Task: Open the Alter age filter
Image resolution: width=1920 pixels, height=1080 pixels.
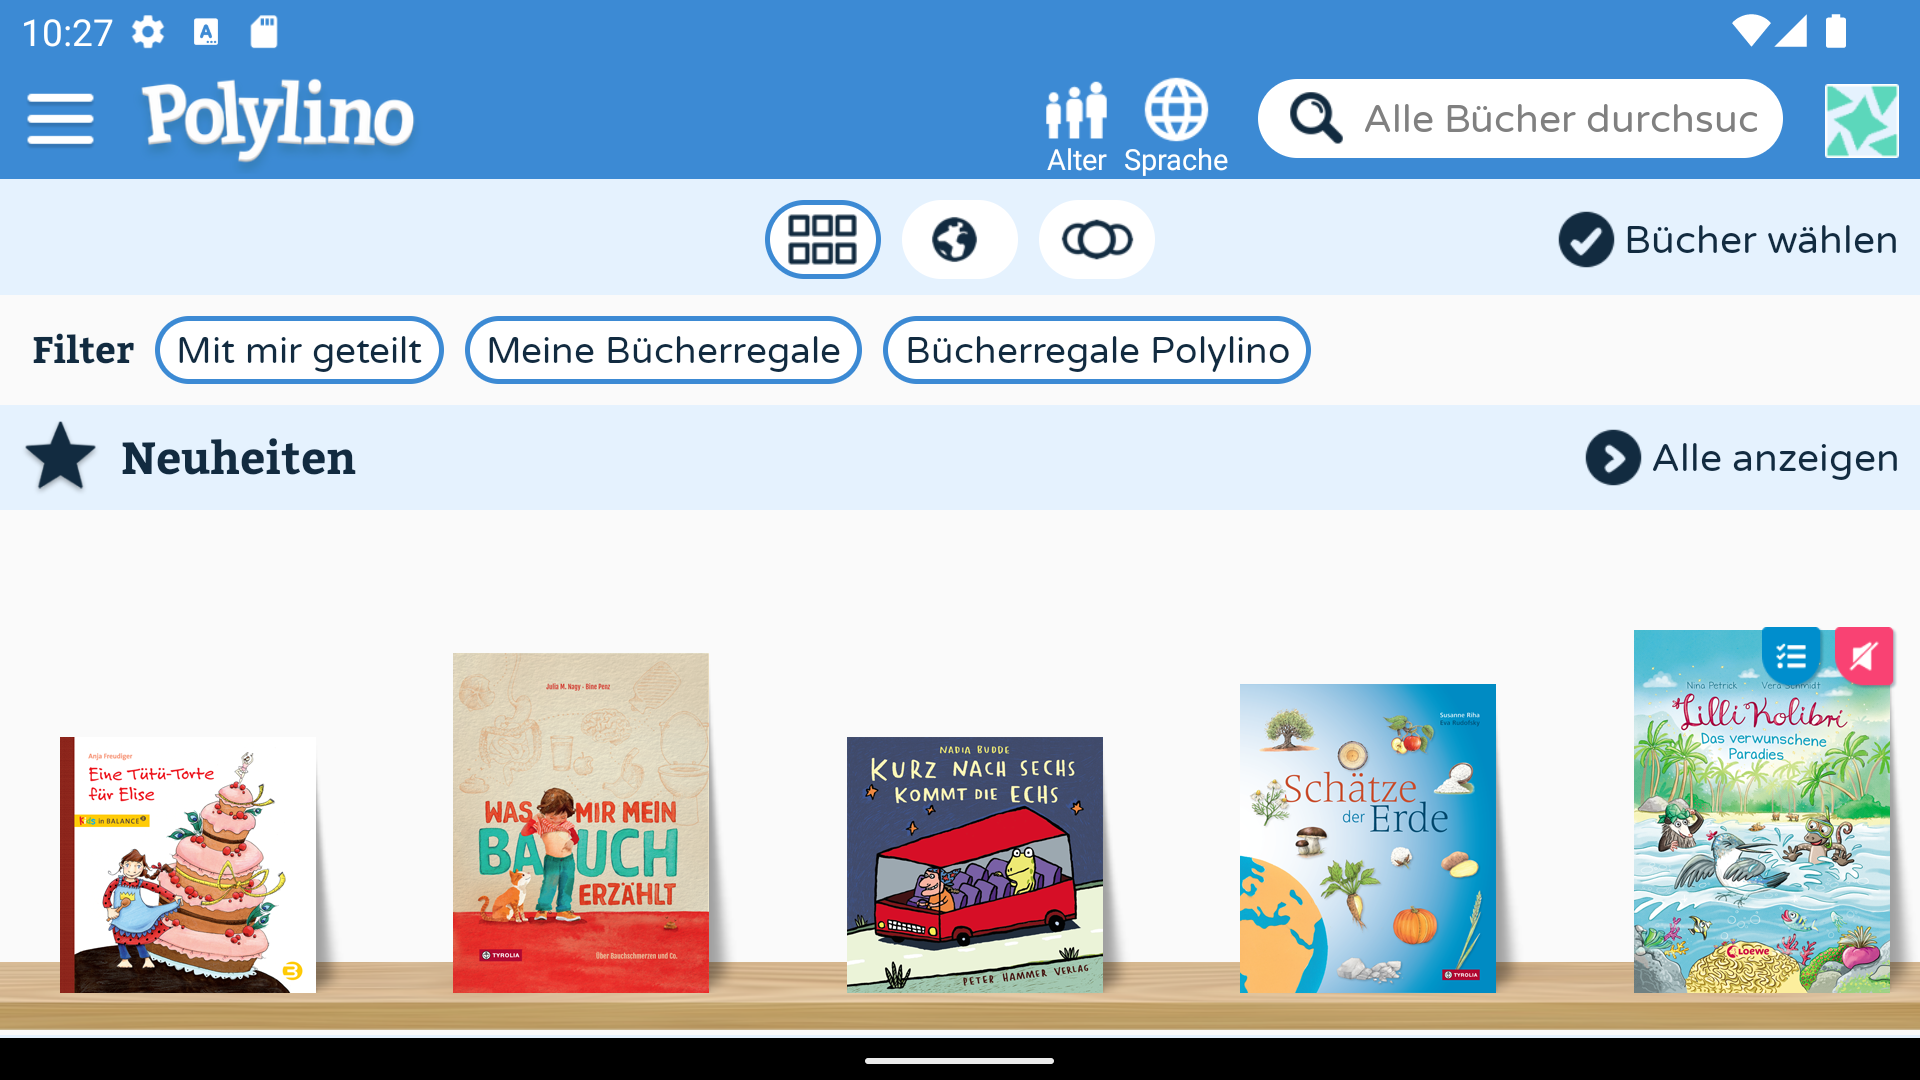Action: [x=1076, y=127]
